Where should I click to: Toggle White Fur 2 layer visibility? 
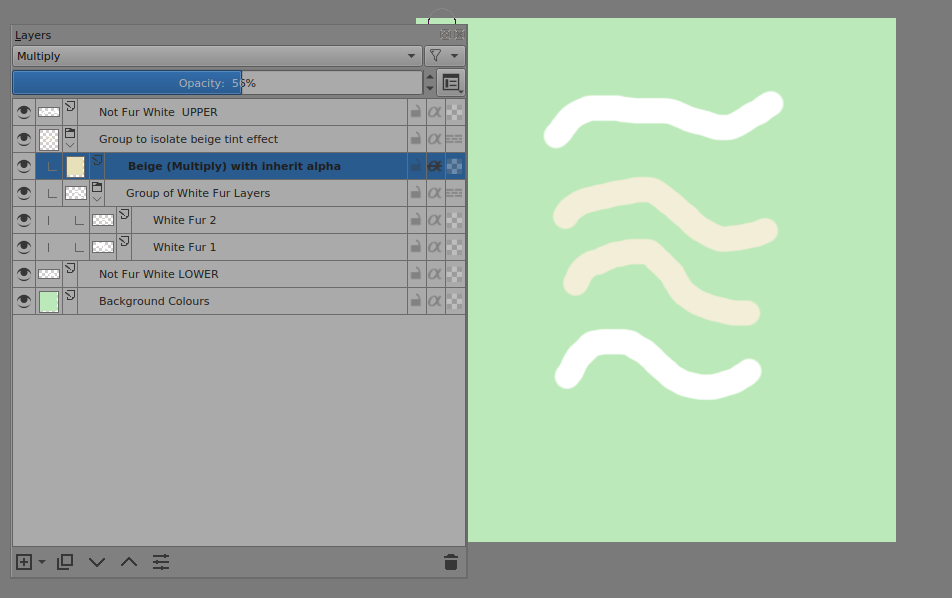[x=24, y=220]
